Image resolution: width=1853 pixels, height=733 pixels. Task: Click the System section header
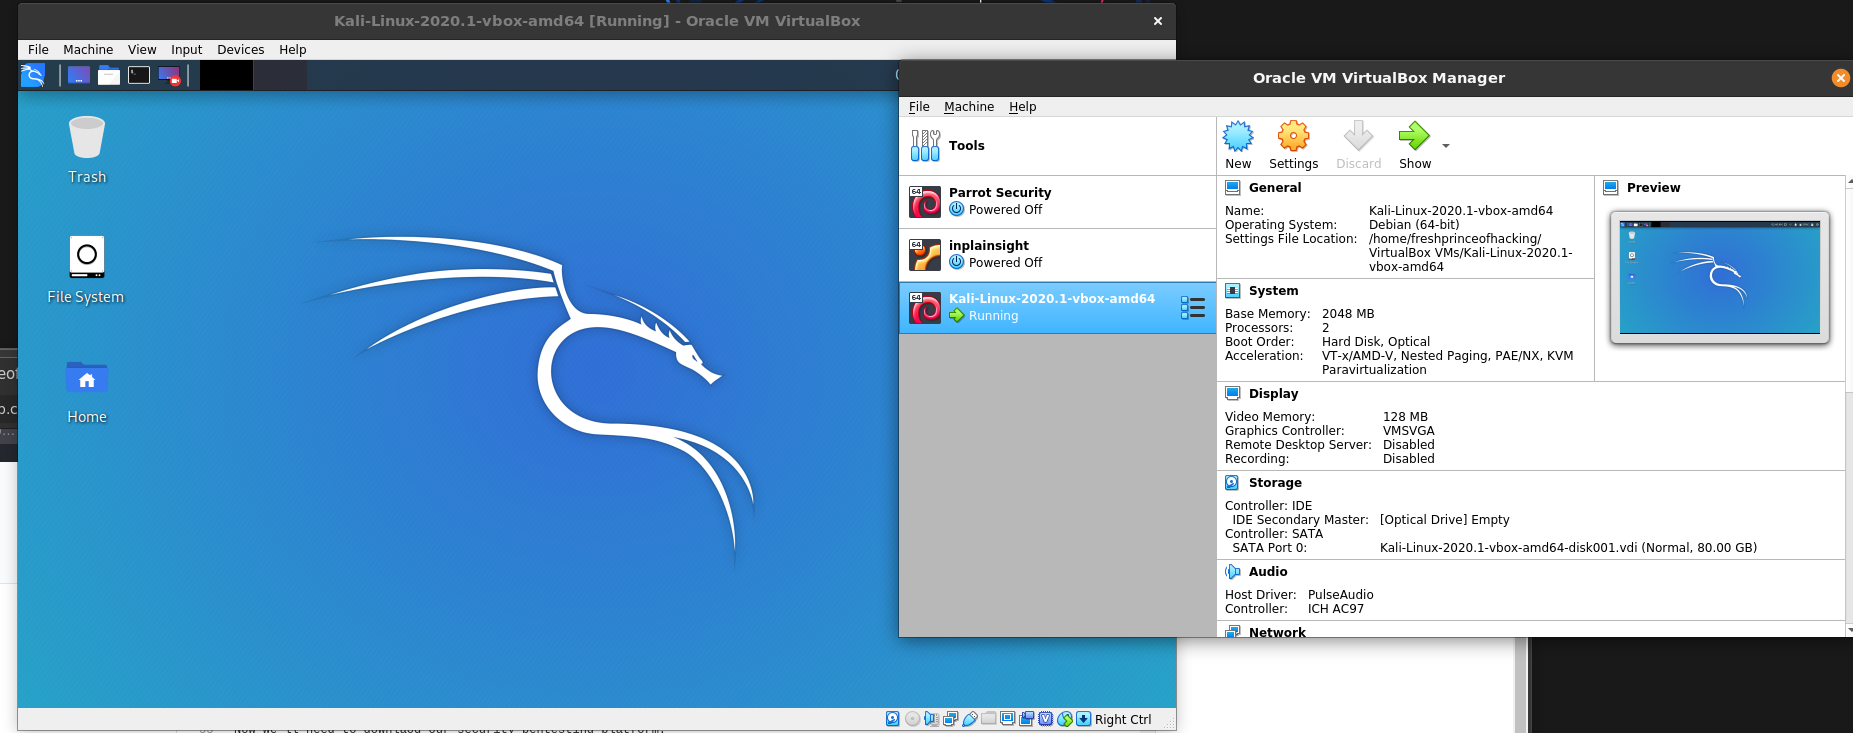(1273, 291)
